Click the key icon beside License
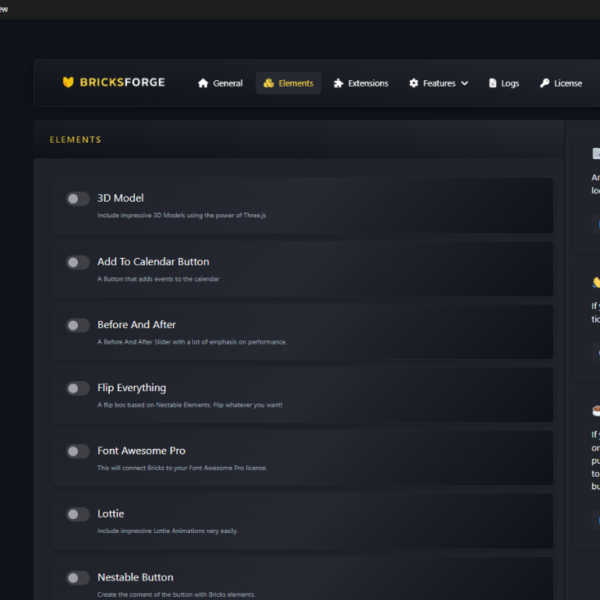 (545, 83)
